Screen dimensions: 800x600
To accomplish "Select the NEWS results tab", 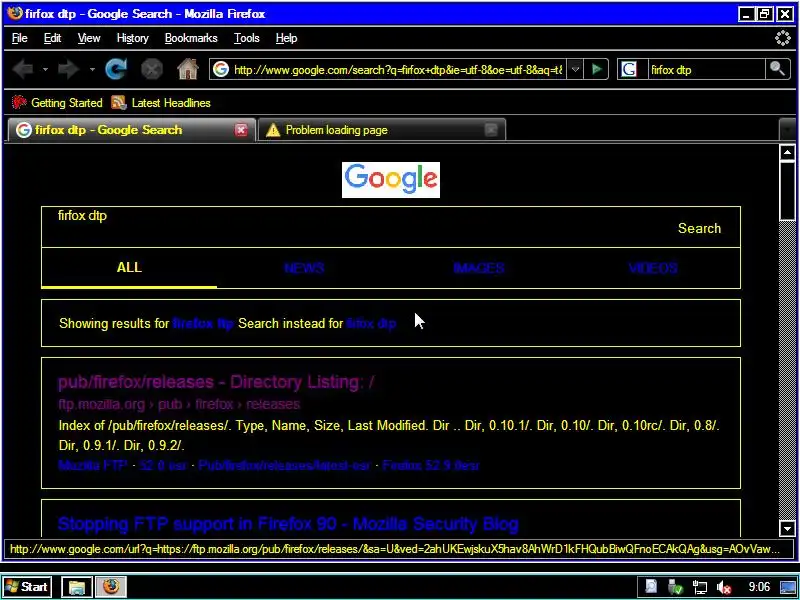I will coord(304,268).
